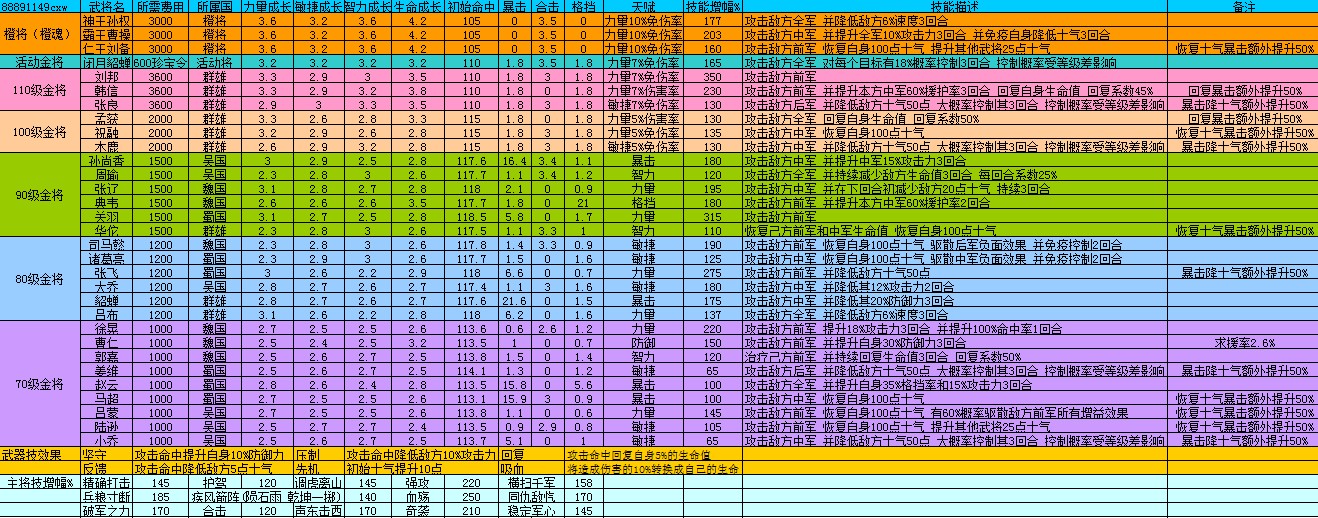Click the 孙尚香 general name cell
Screen dimensions: 1318x518
click(105, 160)
